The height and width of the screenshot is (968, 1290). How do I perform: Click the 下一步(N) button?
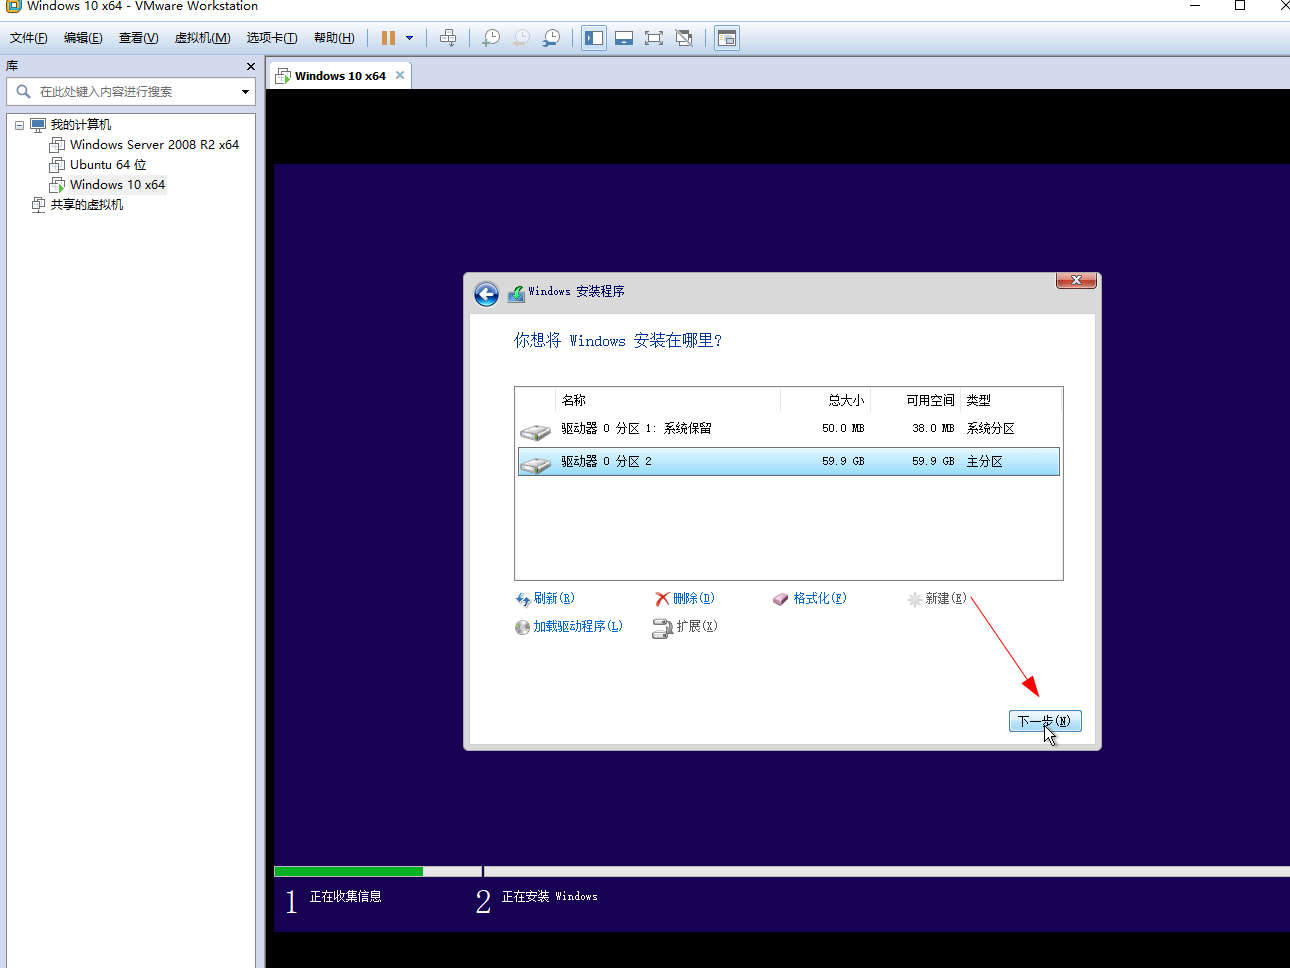(1045, 721)
